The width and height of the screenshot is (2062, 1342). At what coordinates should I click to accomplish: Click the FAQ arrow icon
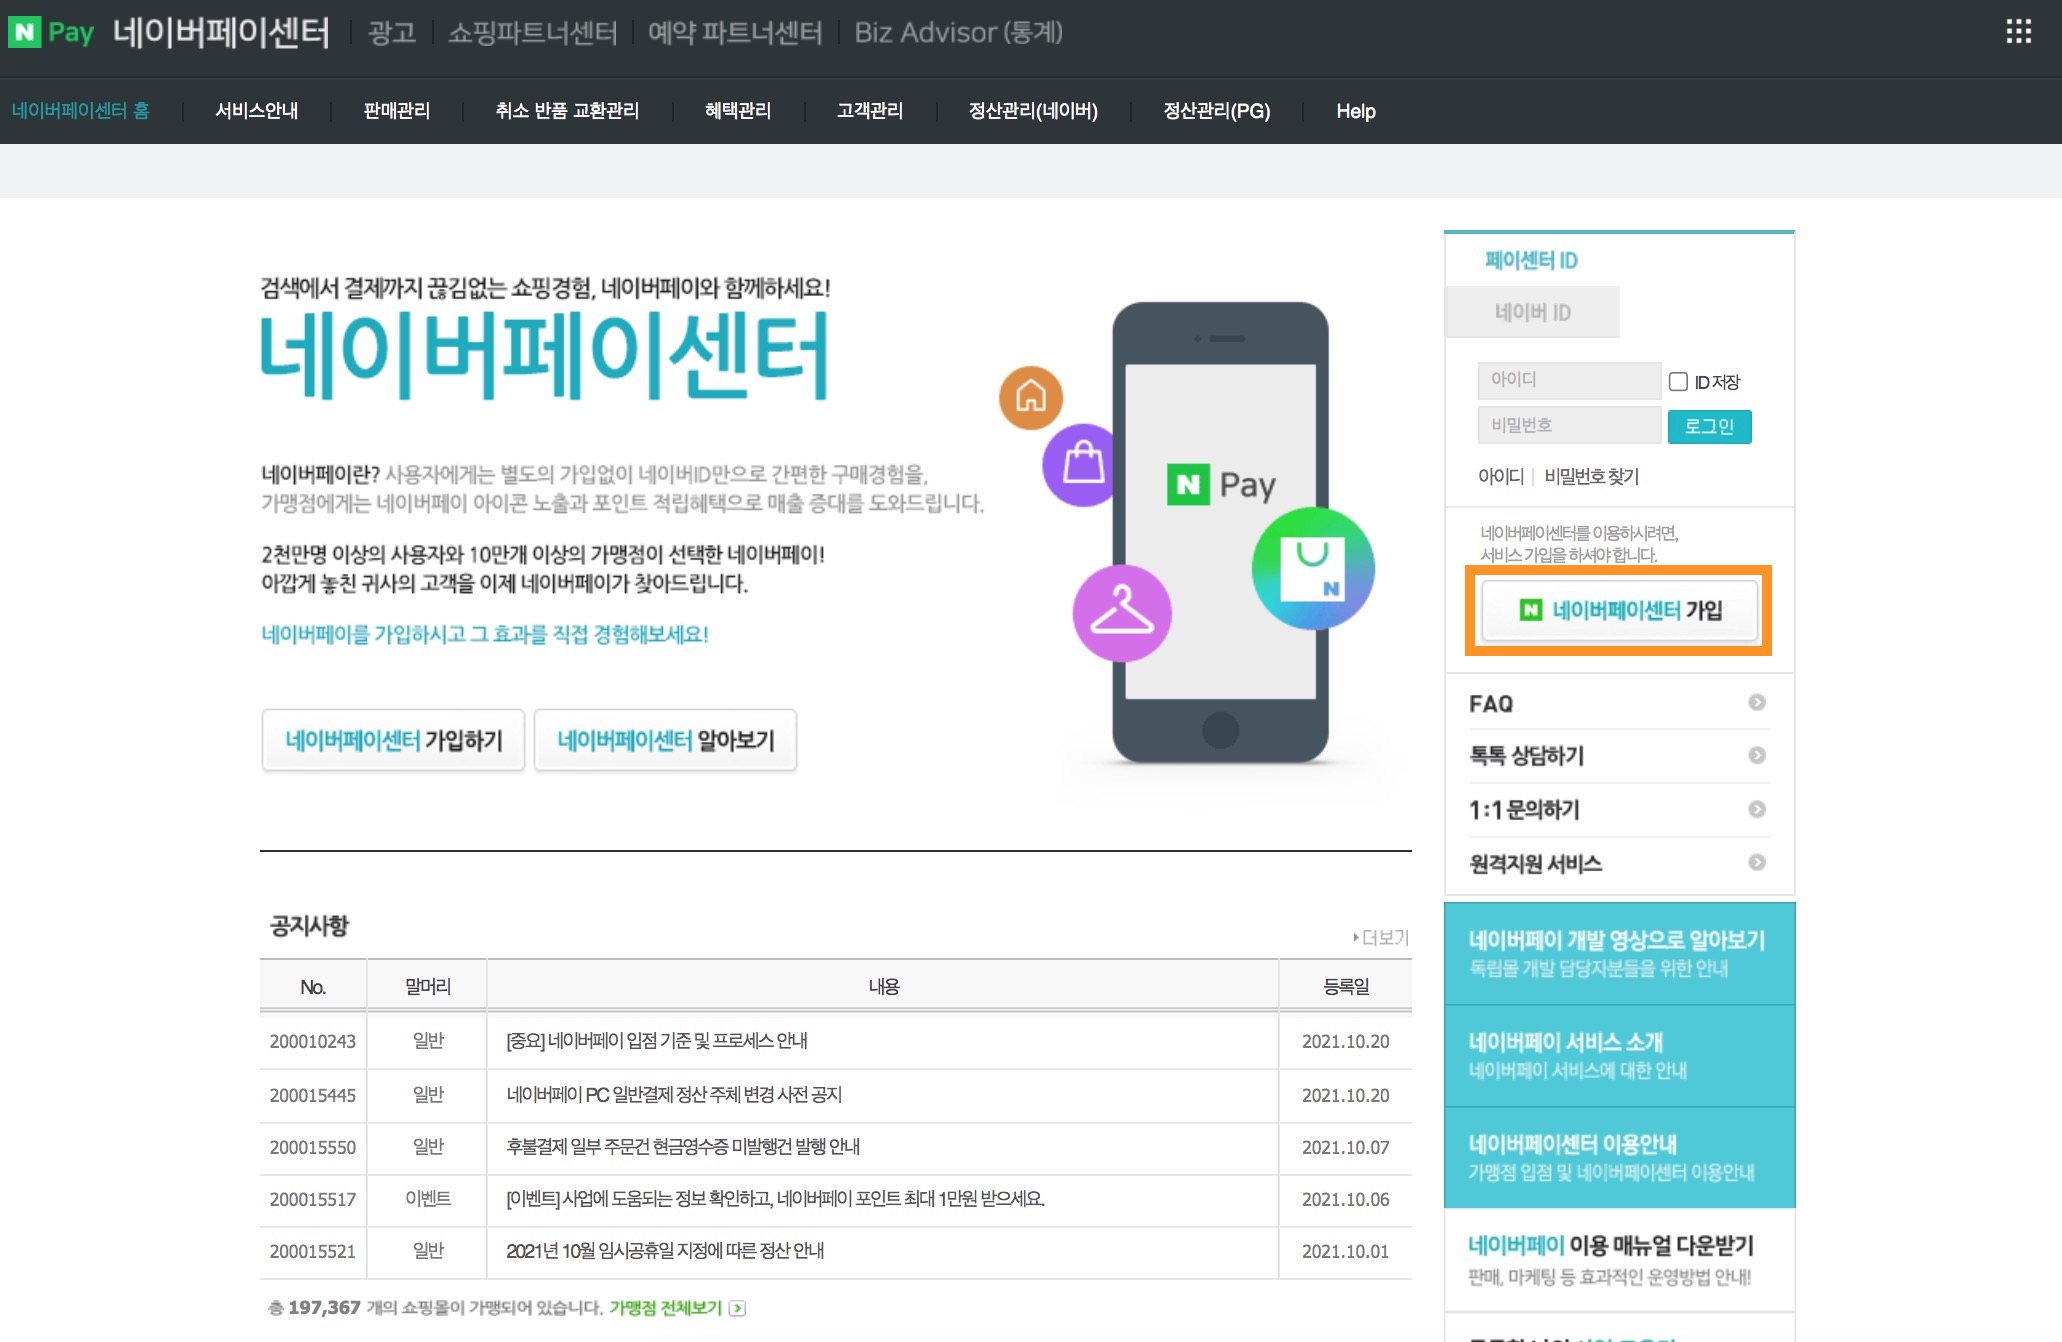pos(1756,702)
